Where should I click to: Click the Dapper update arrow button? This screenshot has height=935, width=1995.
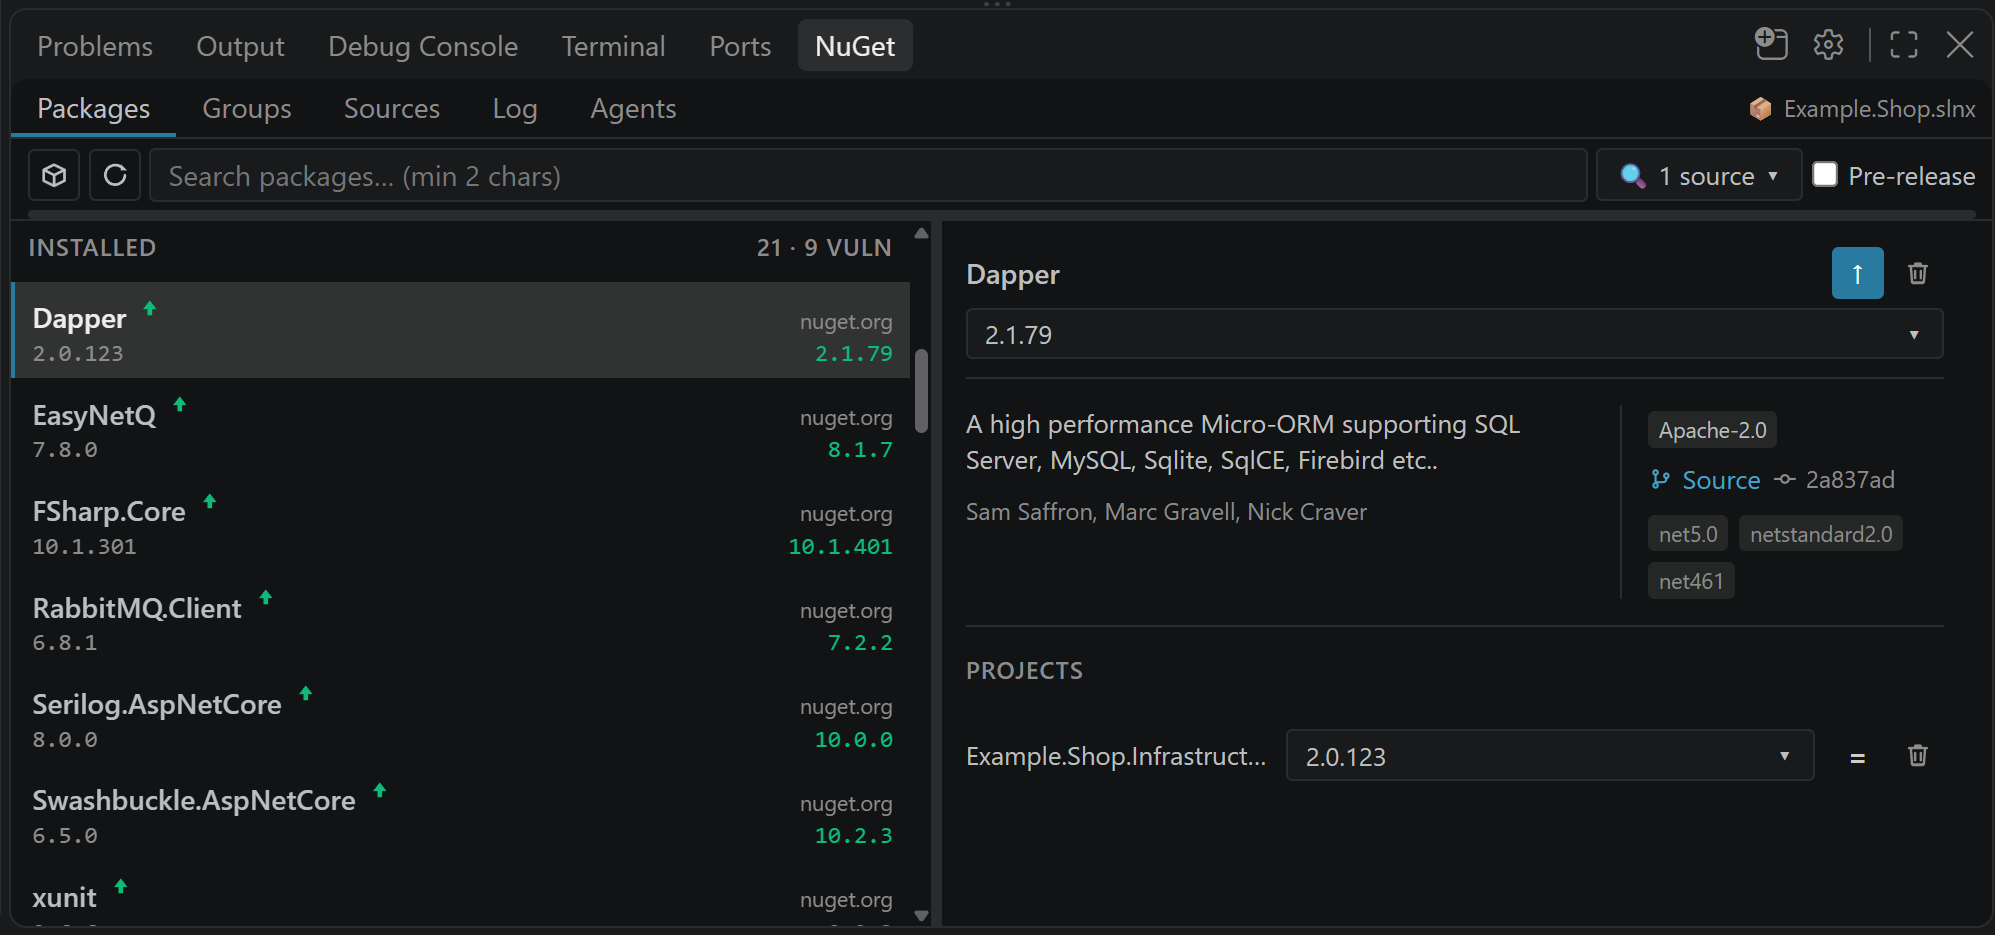1857,273
